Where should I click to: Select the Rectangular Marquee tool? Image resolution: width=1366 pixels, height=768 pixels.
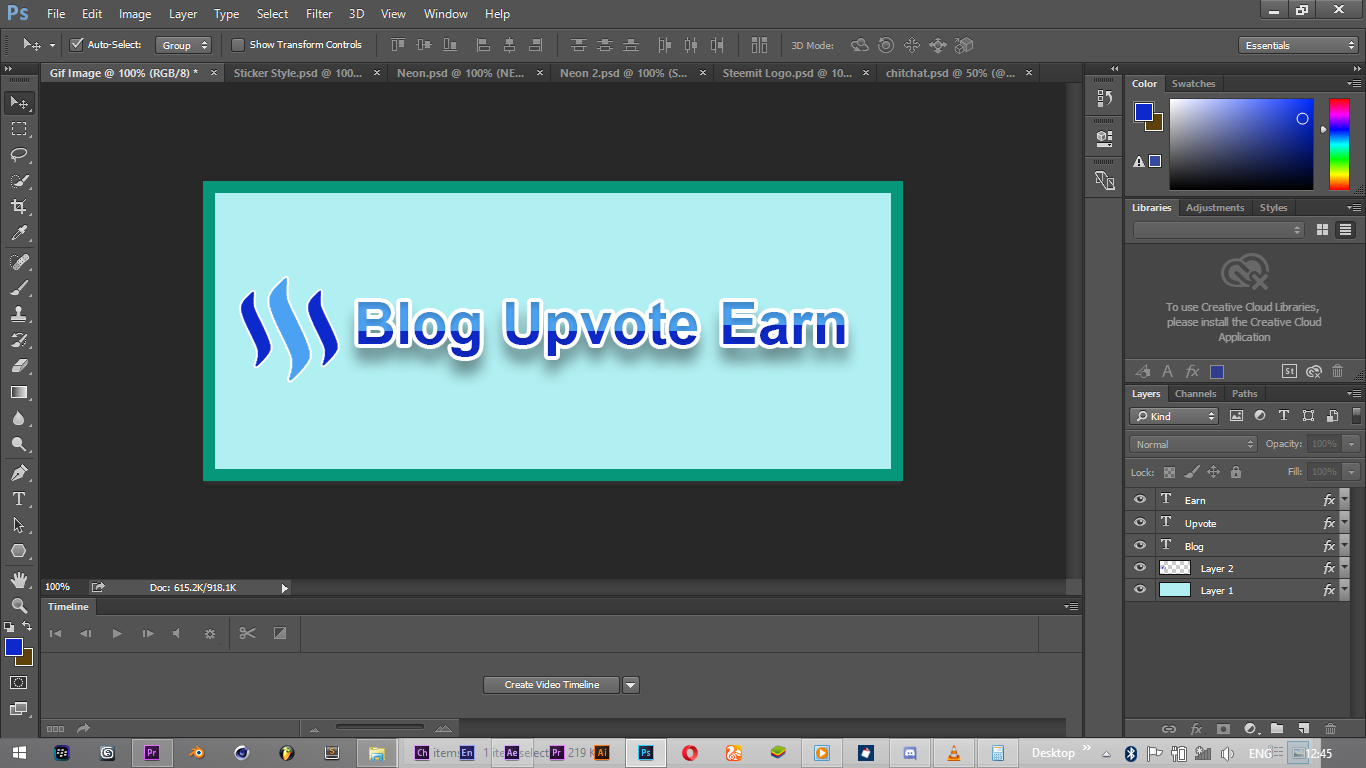tap(19, 129)
